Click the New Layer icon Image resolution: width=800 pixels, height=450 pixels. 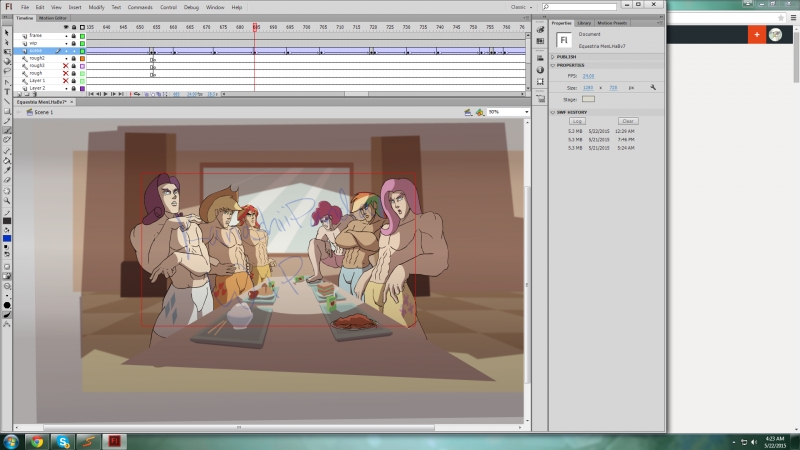pyautogui.click(x=19, y=94)
